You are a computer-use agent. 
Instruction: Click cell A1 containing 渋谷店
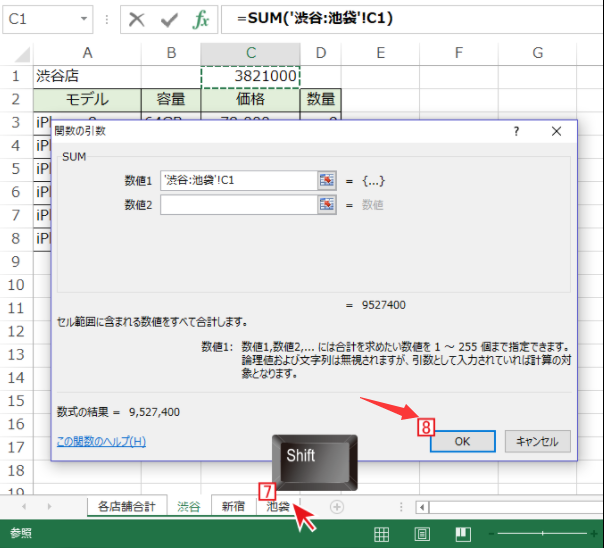87,76
